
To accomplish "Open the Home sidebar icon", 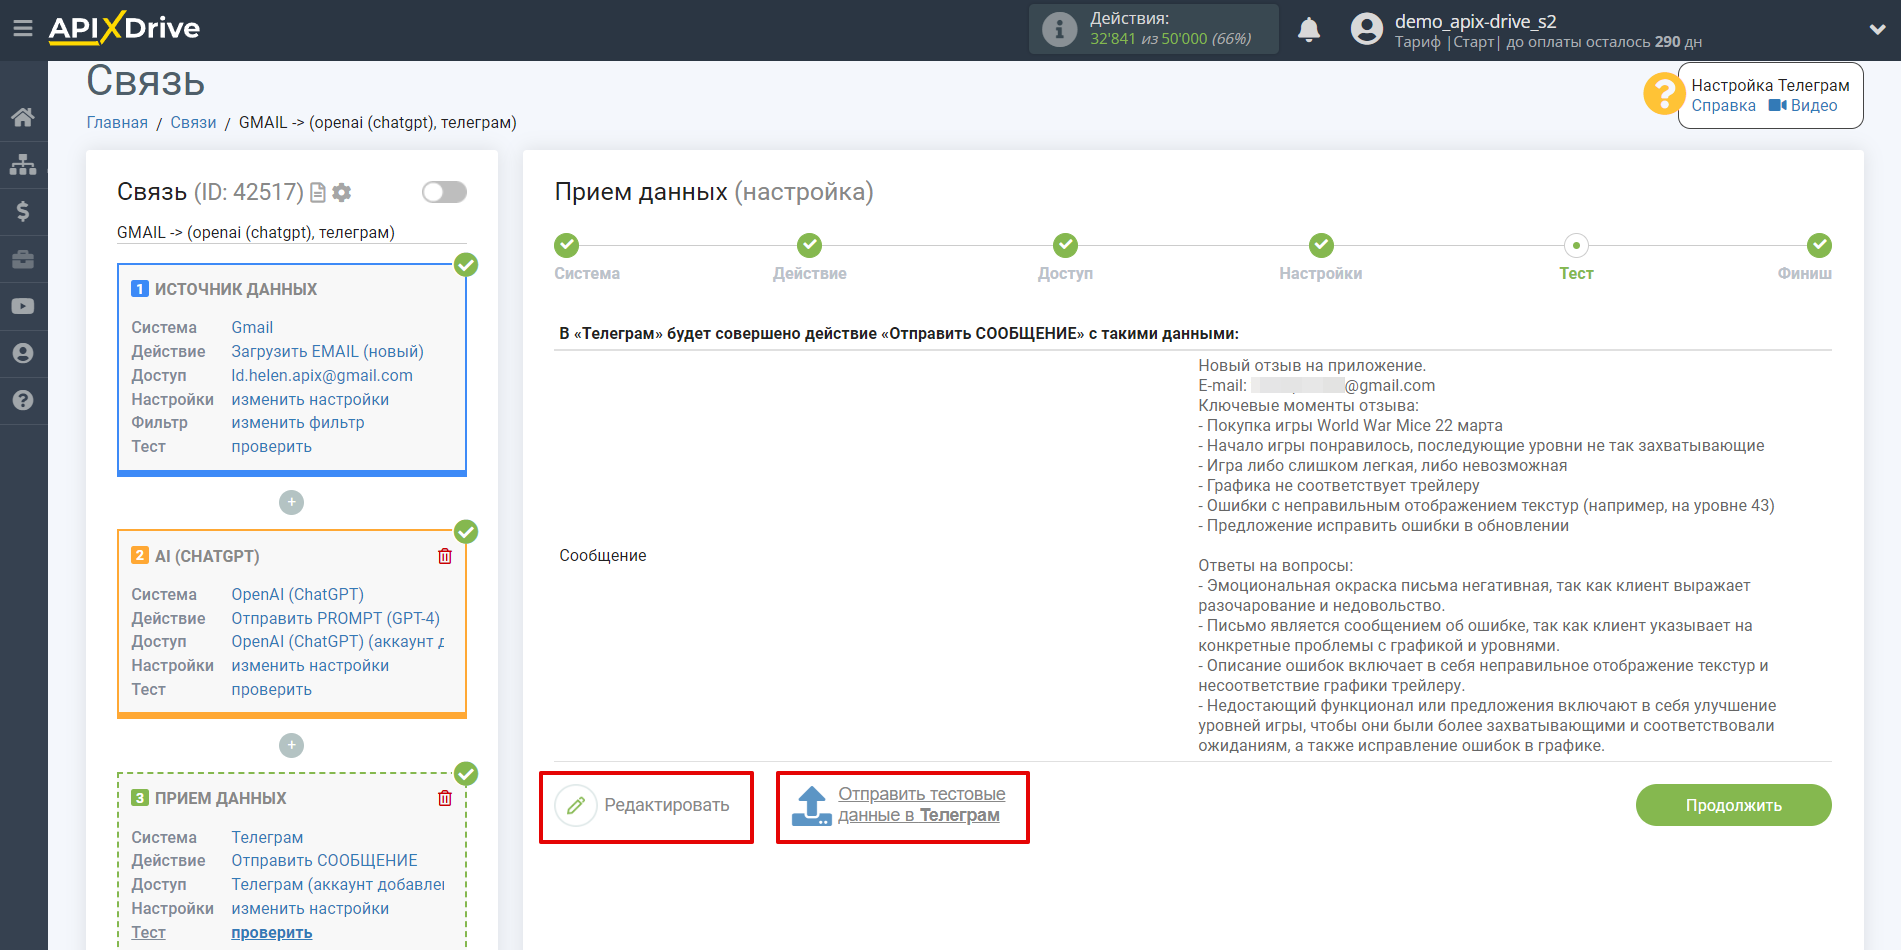I will (23, 117).
